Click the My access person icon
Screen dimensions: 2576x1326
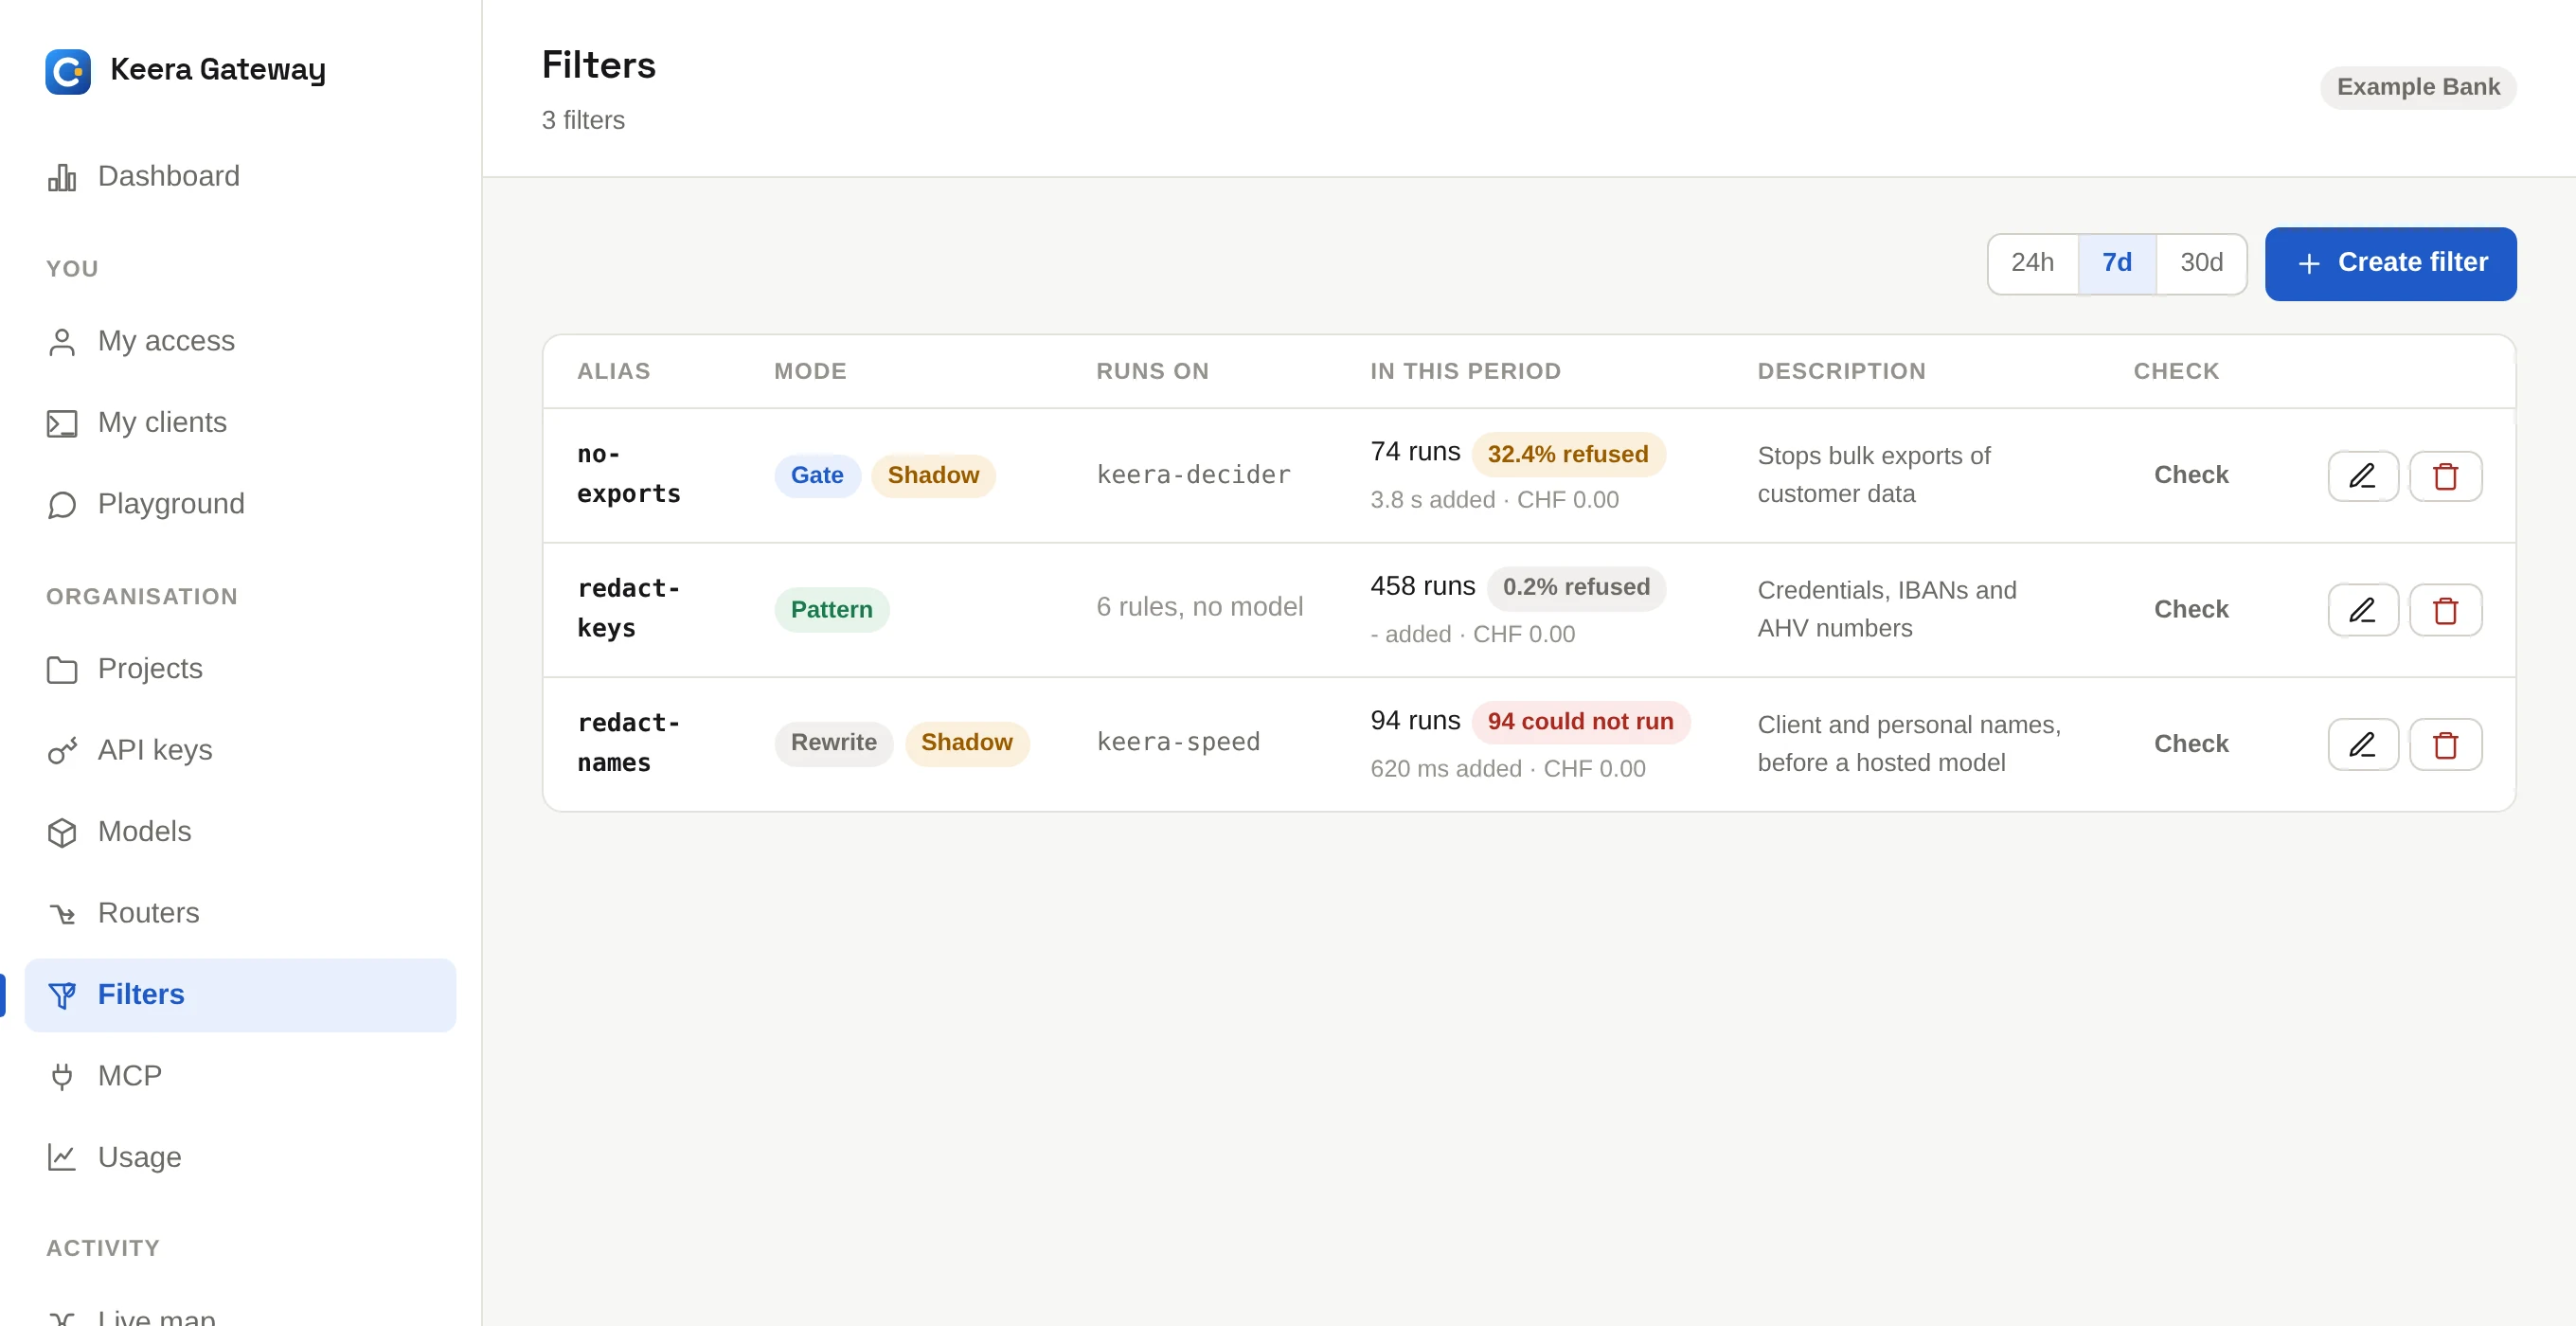pyautogui.click(x=62, y=342)
